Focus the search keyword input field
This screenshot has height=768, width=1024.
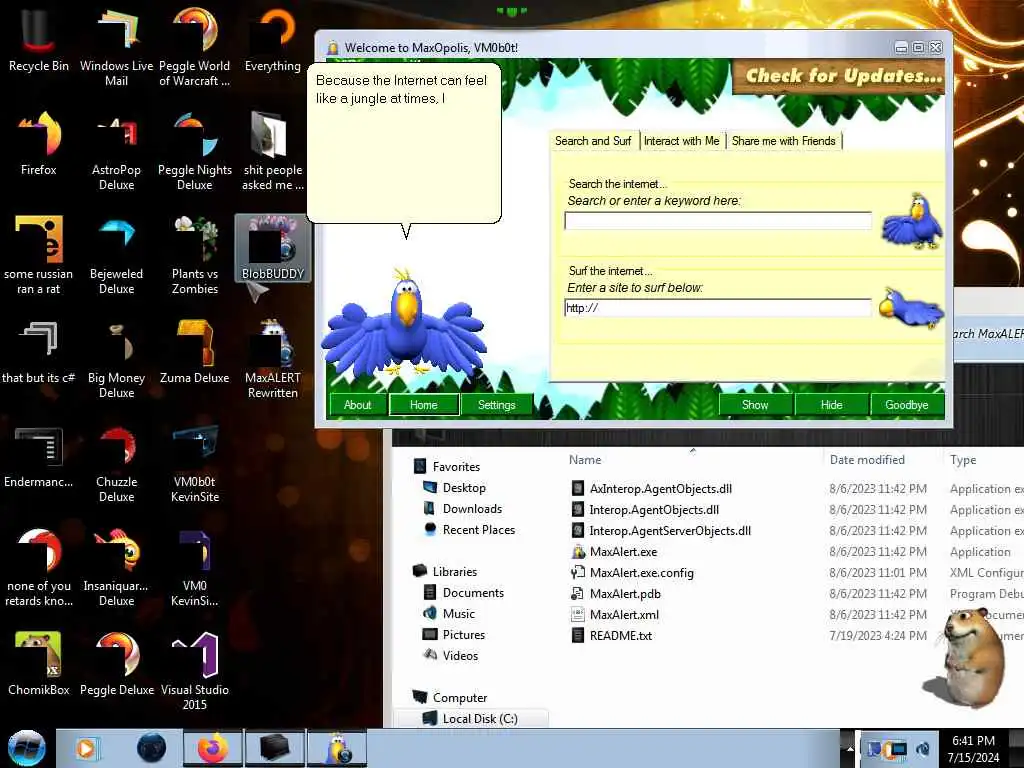tap(718, 221)
